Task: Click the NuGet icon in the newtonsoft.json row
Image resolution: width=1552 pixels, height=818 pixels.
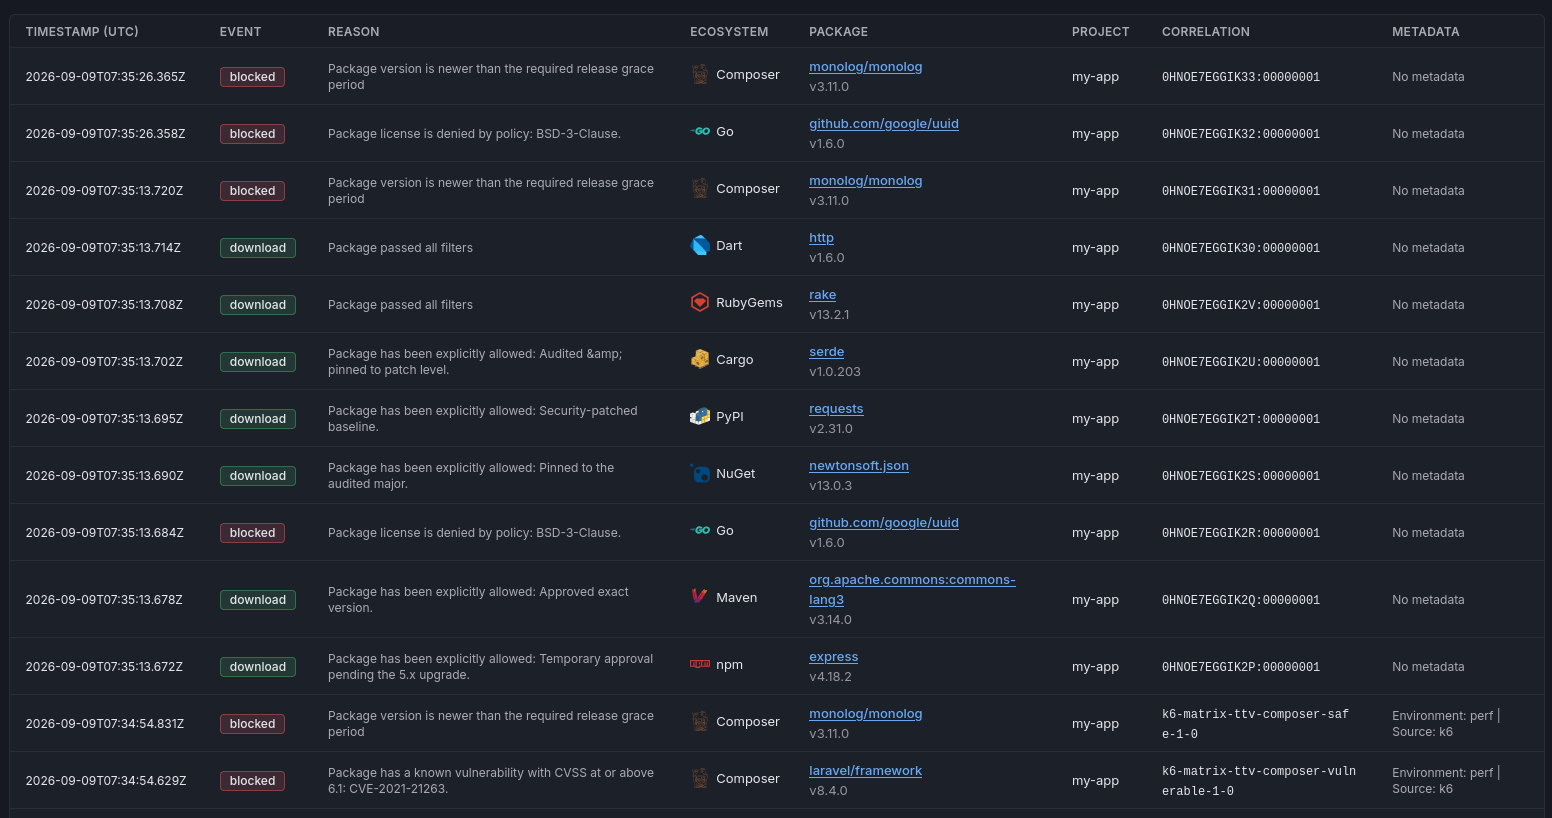Action: pos(700,474)
